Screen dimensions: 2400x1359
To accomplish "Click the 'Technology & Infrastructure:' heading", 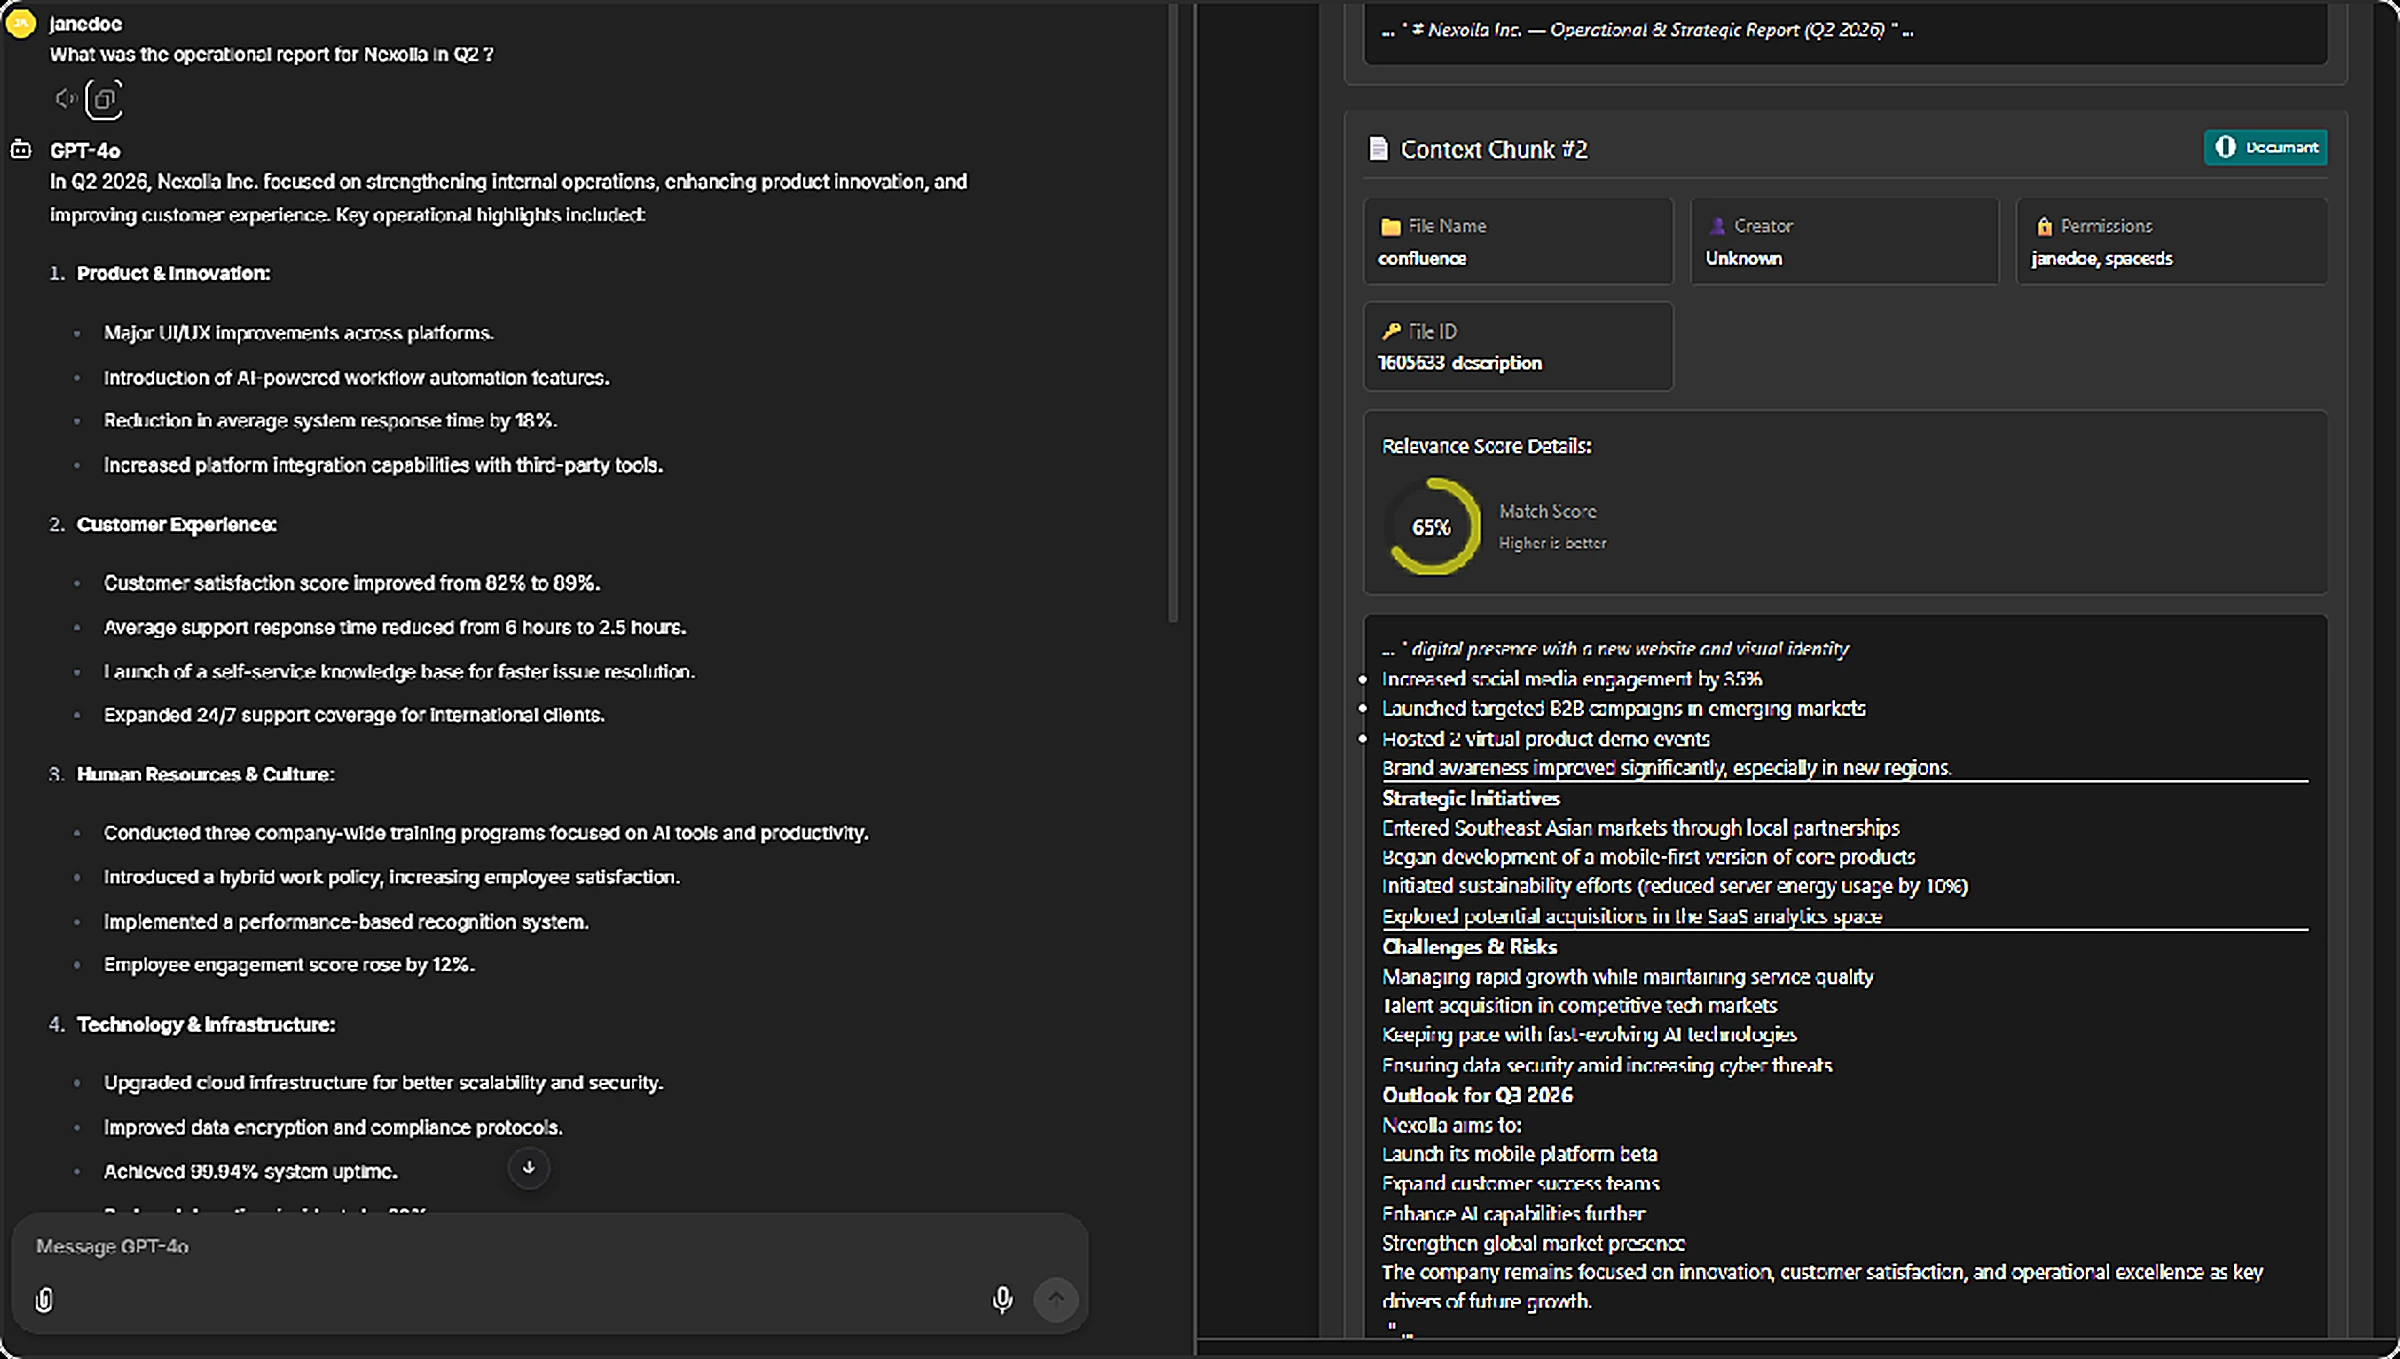I will click(206, 1025).
